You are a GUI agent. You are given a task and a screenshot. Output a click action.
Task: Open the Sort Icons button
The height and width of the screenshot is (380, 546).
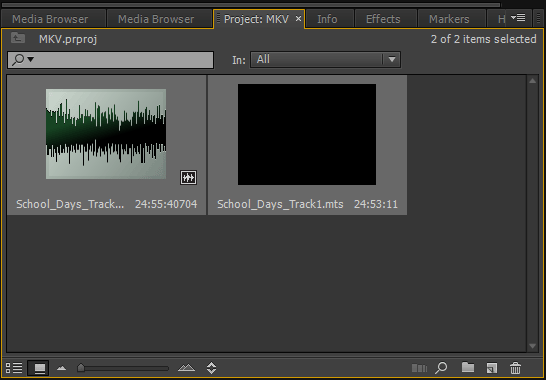211,368
